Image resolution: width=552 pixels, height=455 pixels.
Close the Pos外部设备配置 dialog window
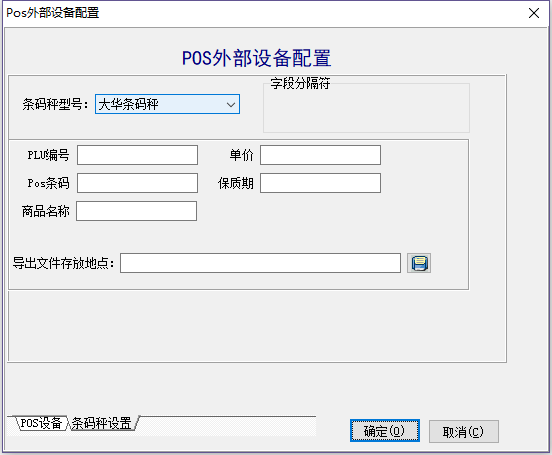pos(534,13)
